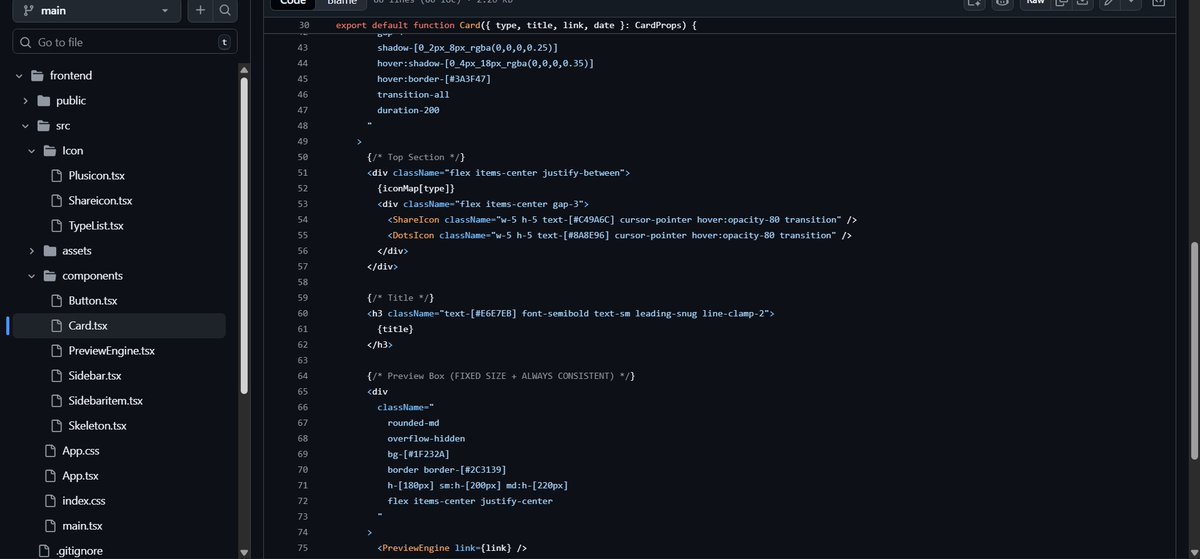Click the Shareicon.tsx file icon
1200x559 pixels.
tap(56, 201)
